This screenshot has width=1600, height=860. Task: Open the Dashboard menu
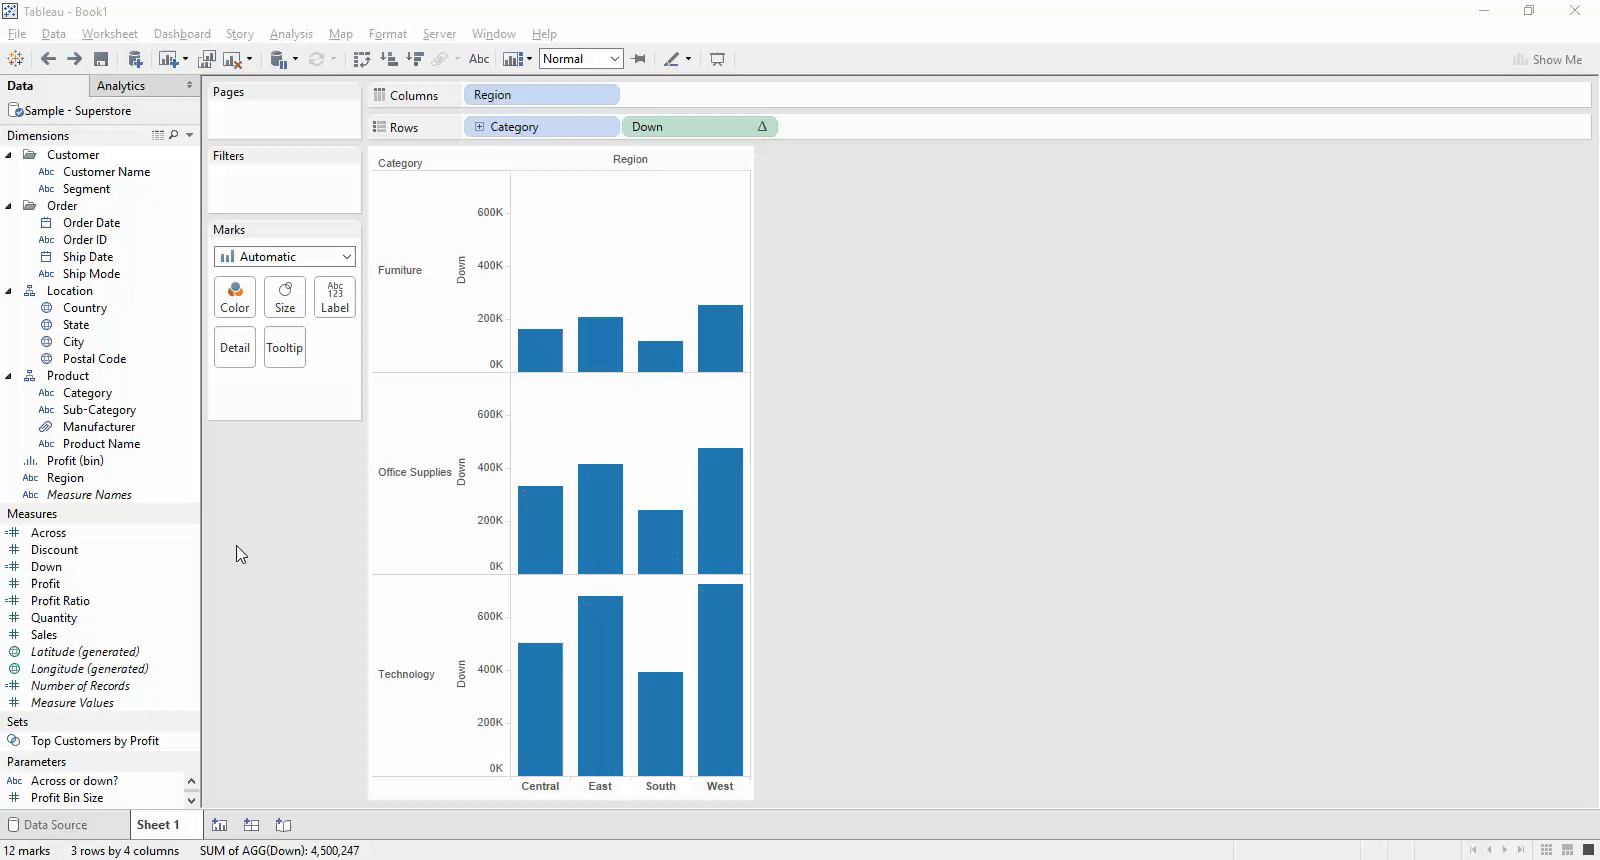(182, 34)
